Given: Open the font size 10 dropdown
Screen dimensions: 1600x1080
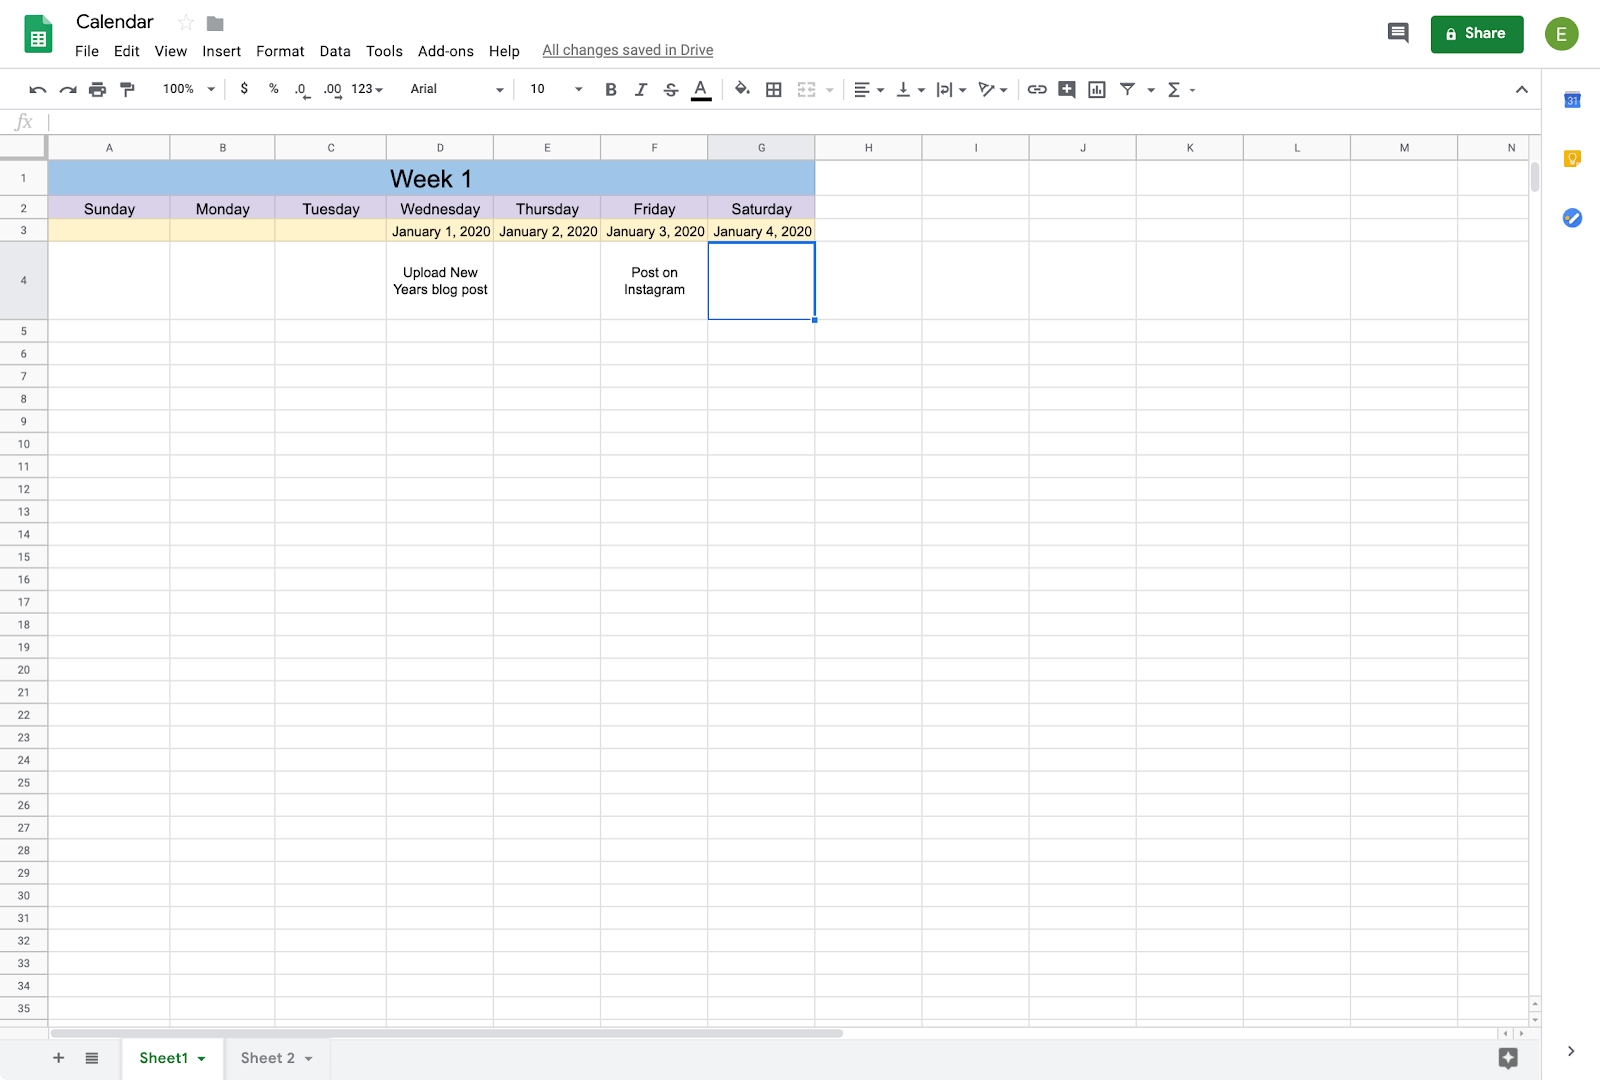Looking at the screenshot, I should [x=556, y=89].
